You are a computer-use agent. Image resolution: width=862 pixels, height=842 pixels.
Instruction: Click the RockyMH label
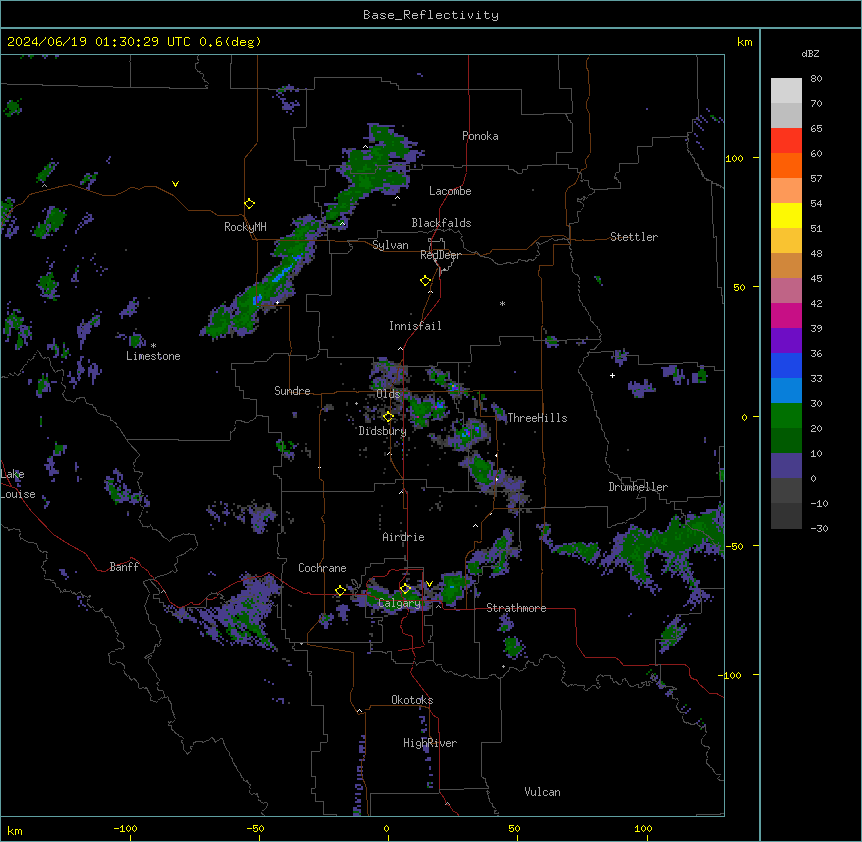click(245, 226)
